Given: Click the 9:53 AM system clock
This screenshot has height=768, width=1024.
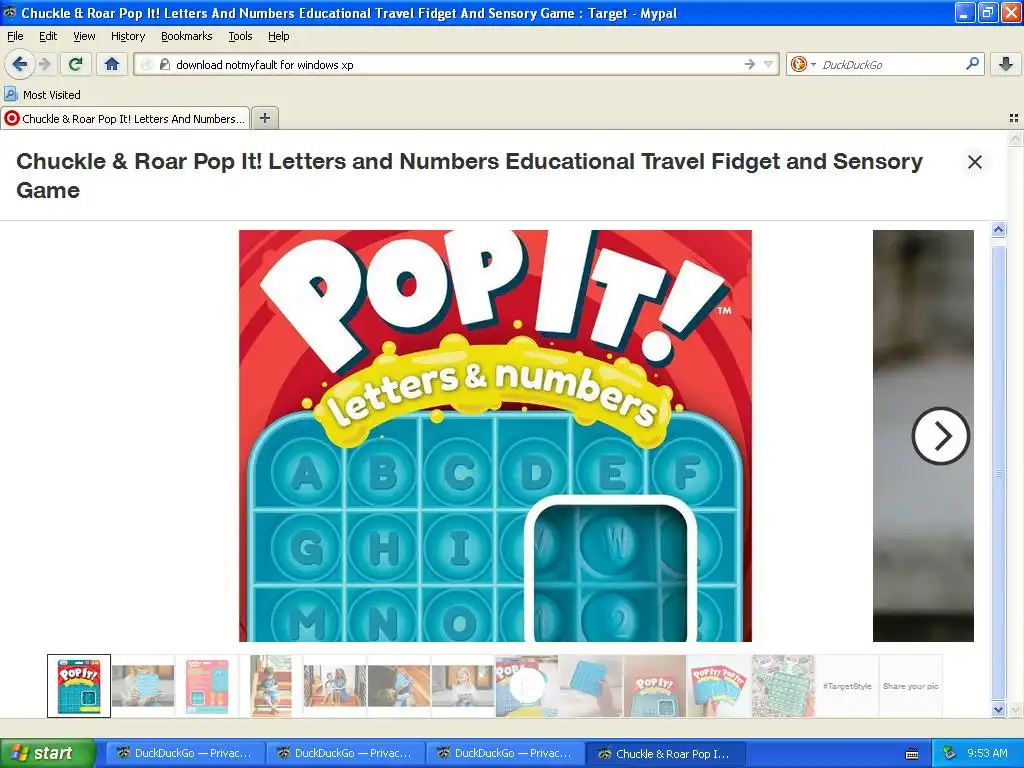Looking at the screenshot, I should point(987,753).
